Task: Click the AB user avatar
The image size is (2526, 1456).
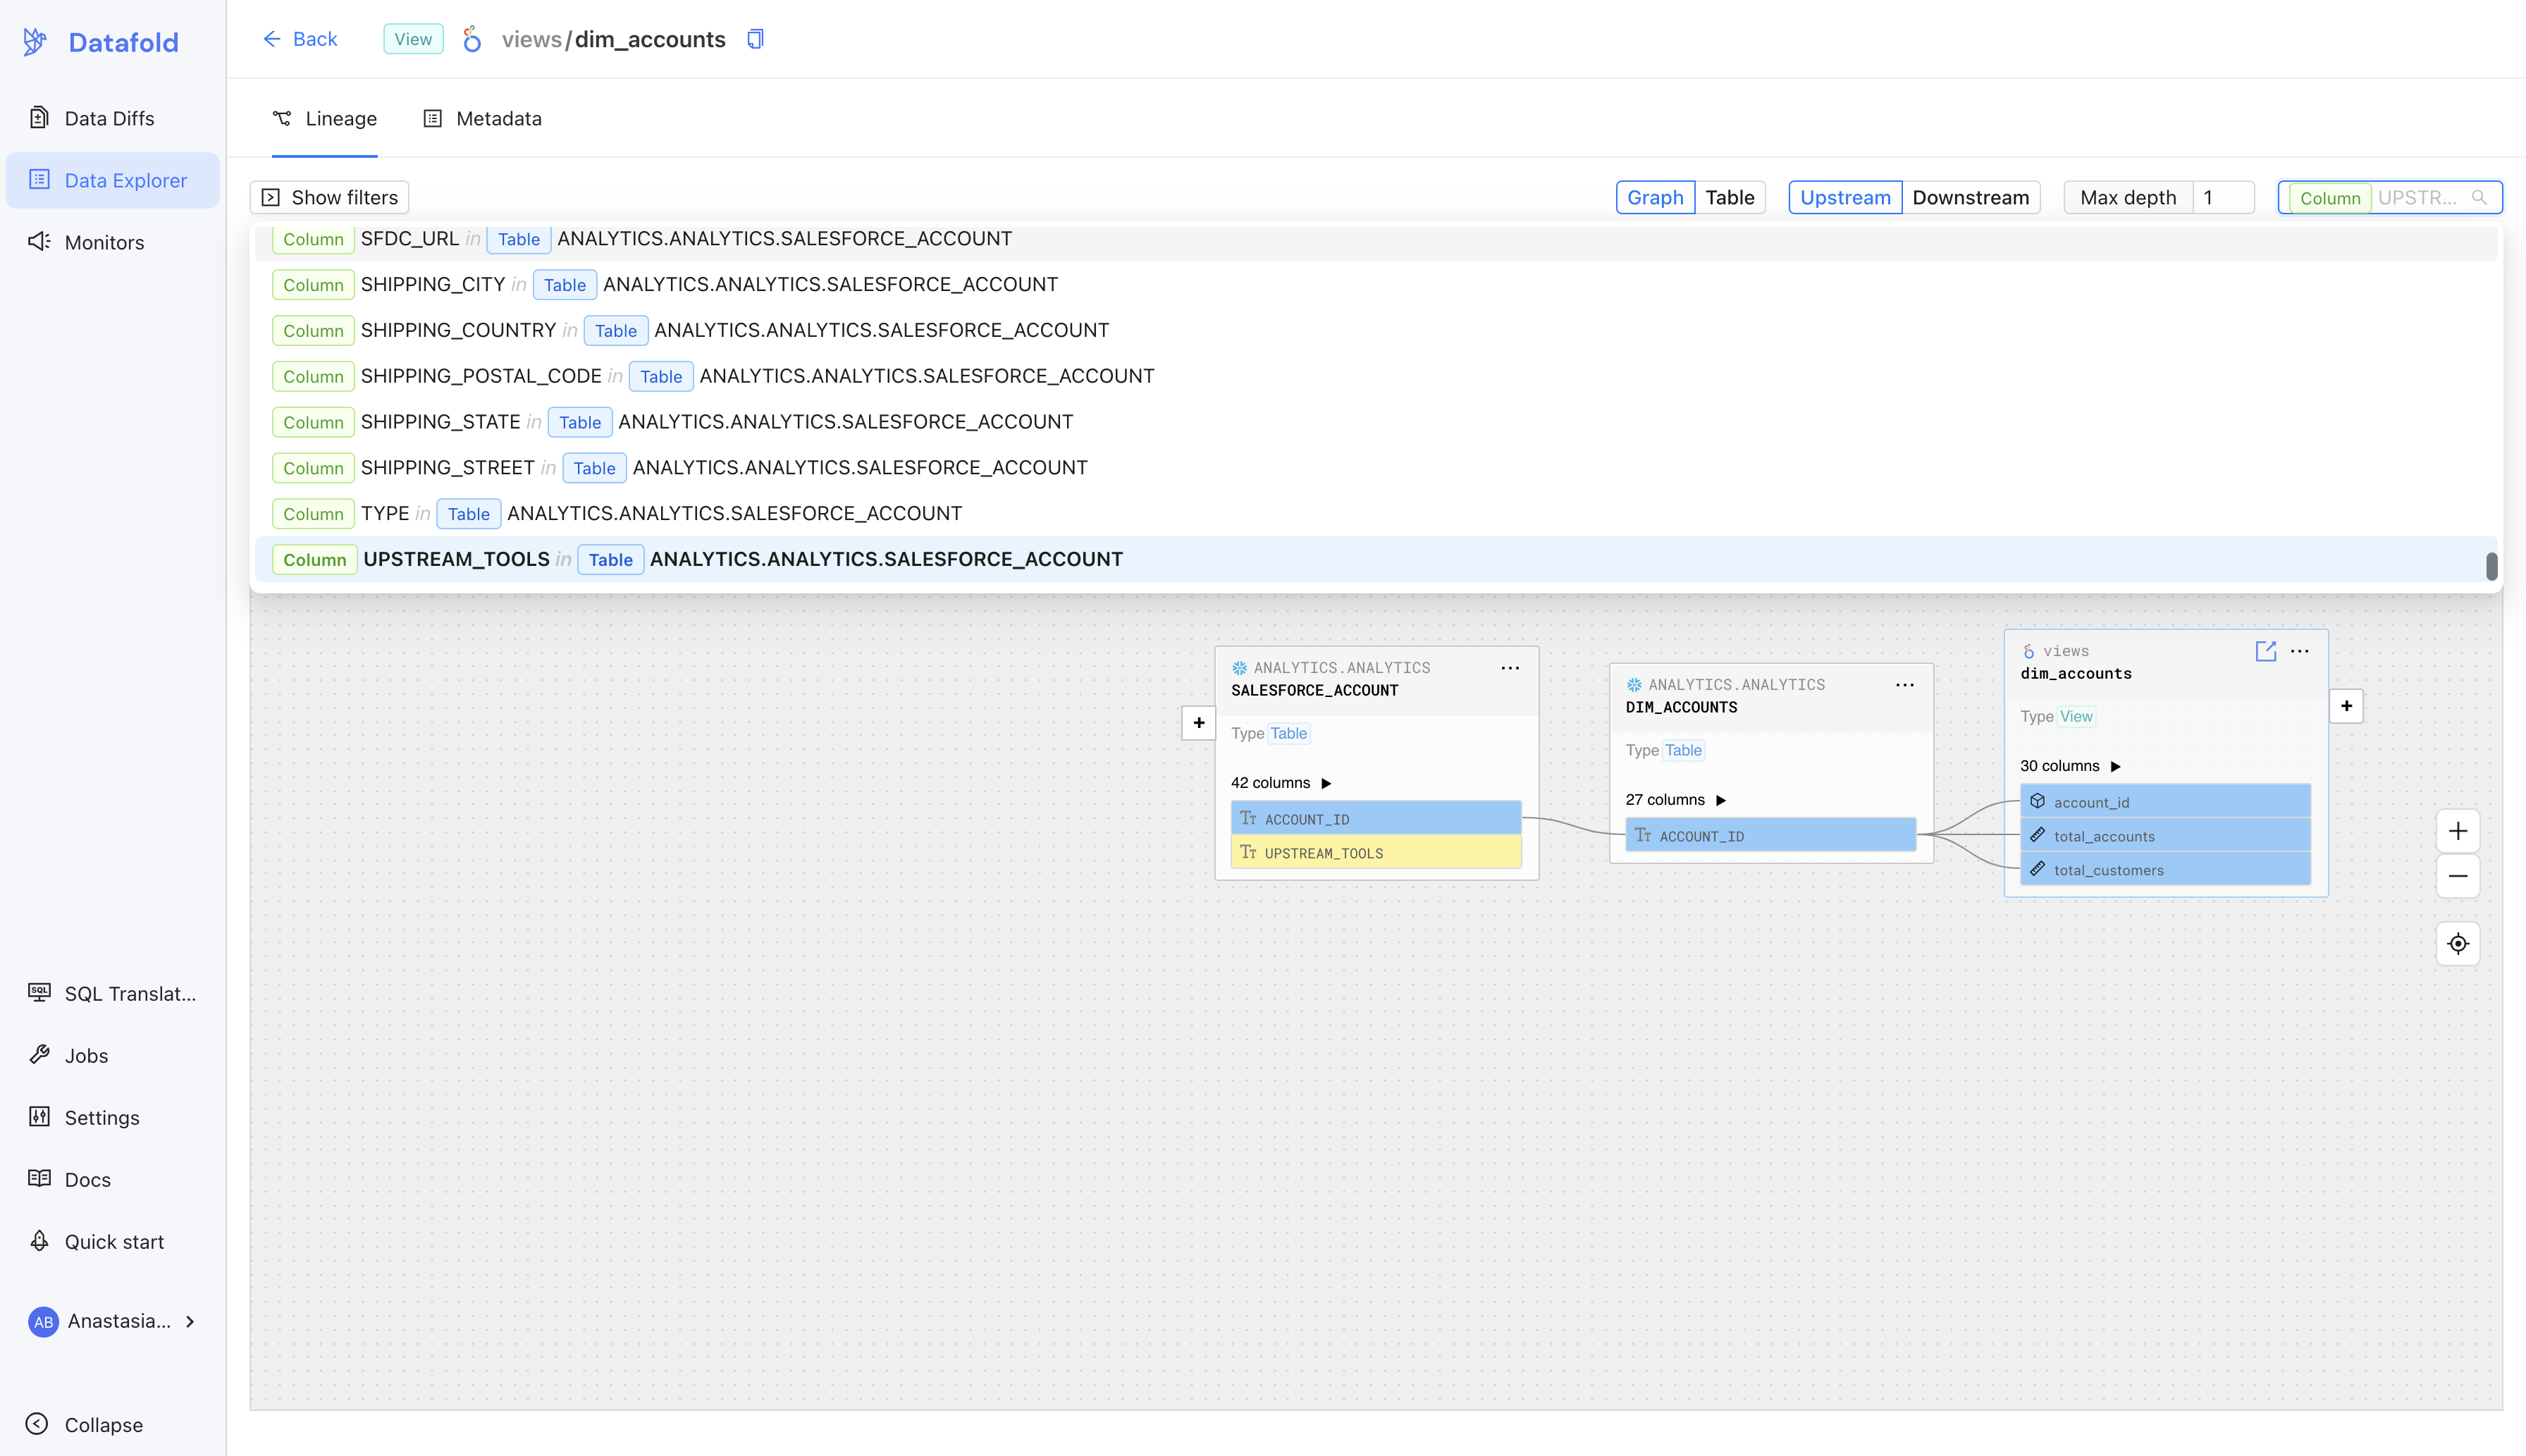Action: point(43,1321)
